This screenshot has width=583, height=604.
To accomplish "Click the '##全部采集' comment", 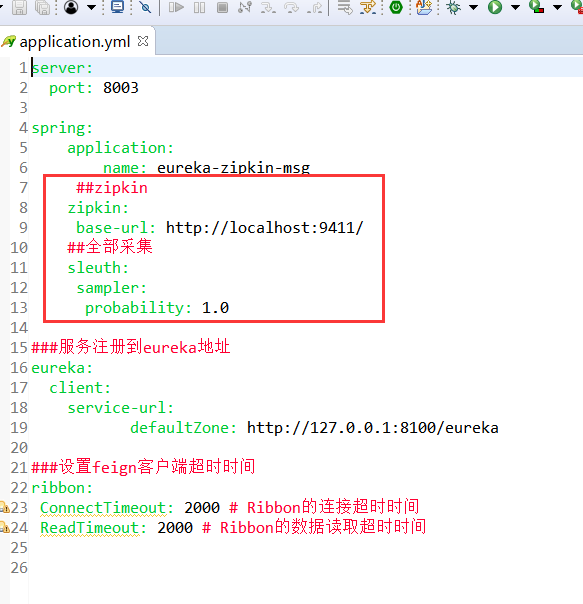I will click(x=110, y=247).
